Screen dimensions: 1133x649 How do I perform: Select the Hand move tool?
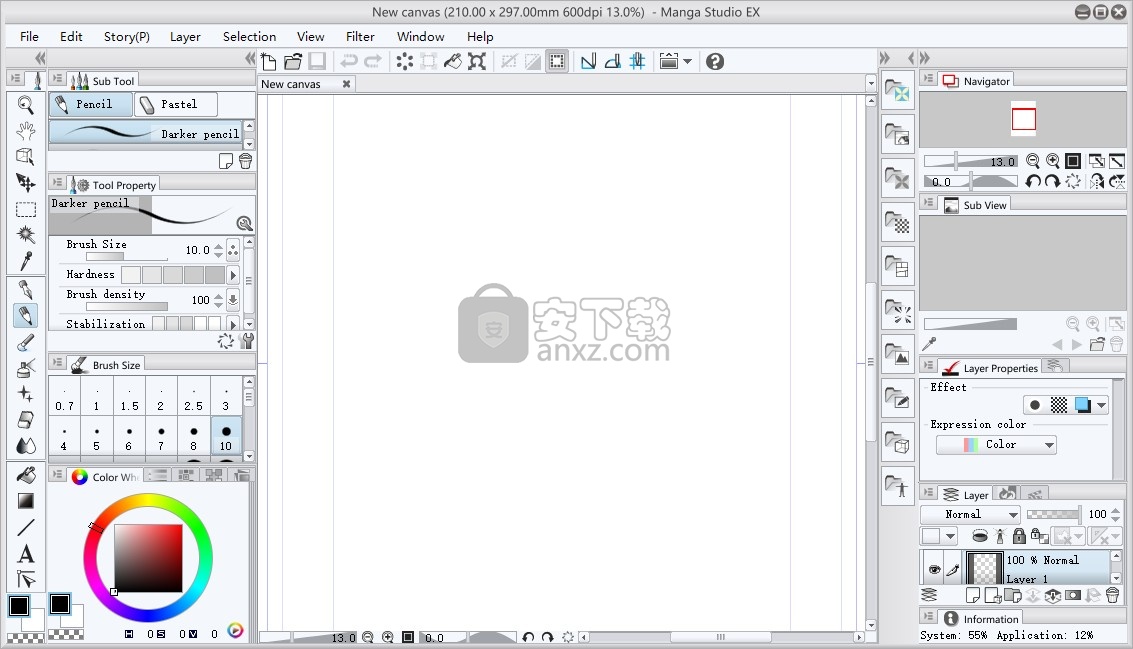(x=26, y=130)
